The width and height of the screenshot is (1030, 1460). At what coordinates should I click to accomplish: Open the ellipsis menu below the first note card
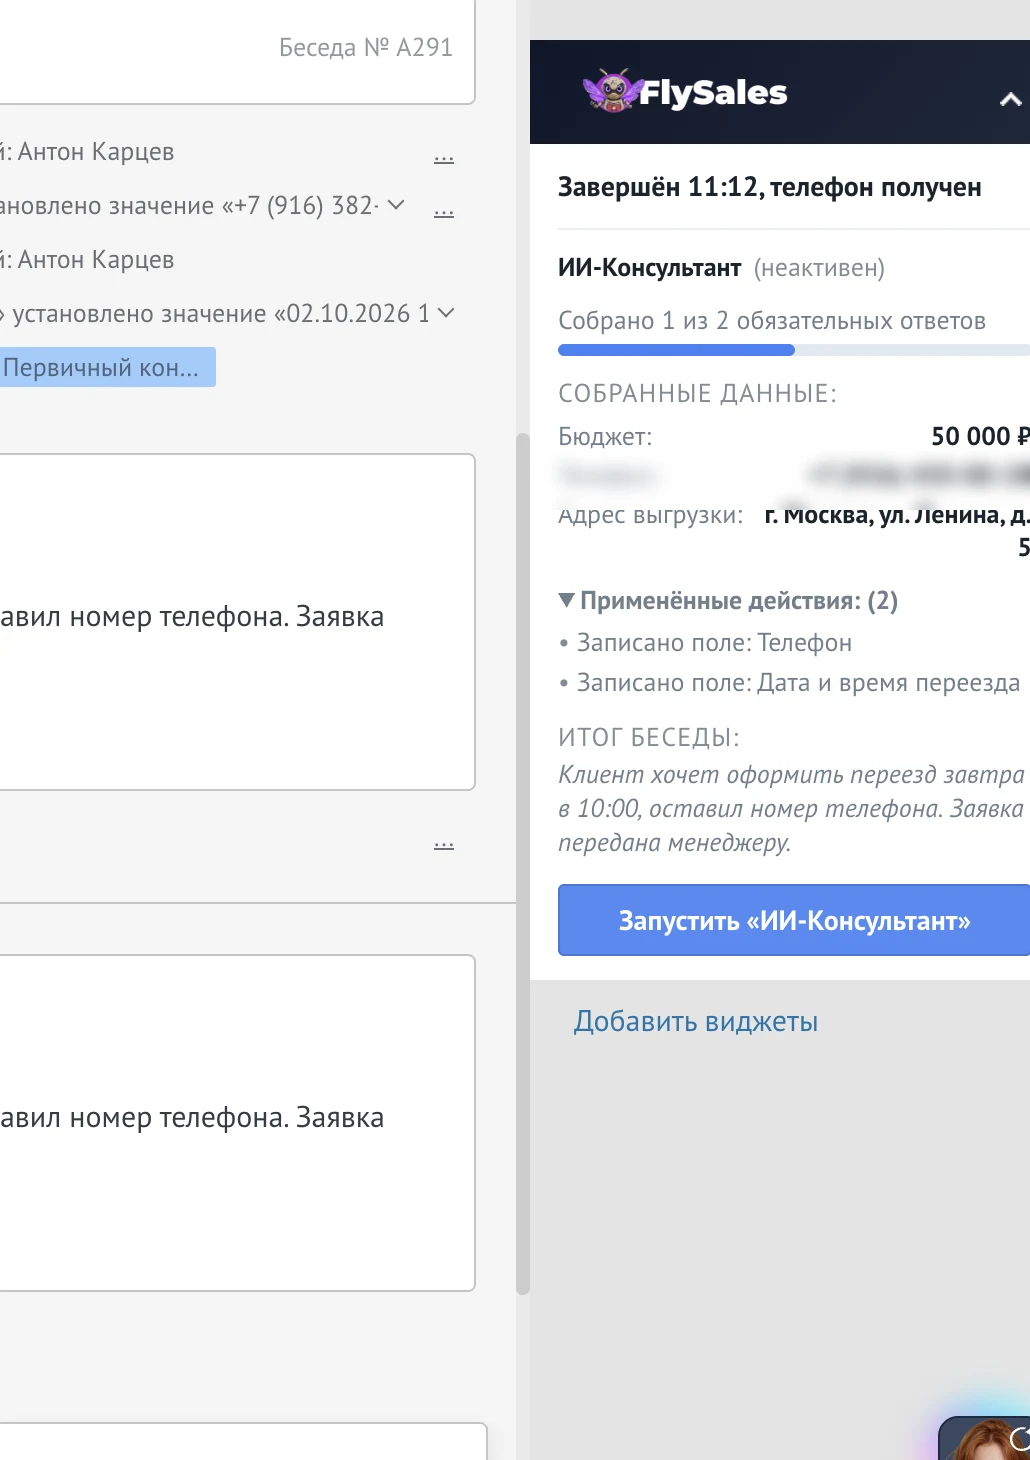[444, 845]
